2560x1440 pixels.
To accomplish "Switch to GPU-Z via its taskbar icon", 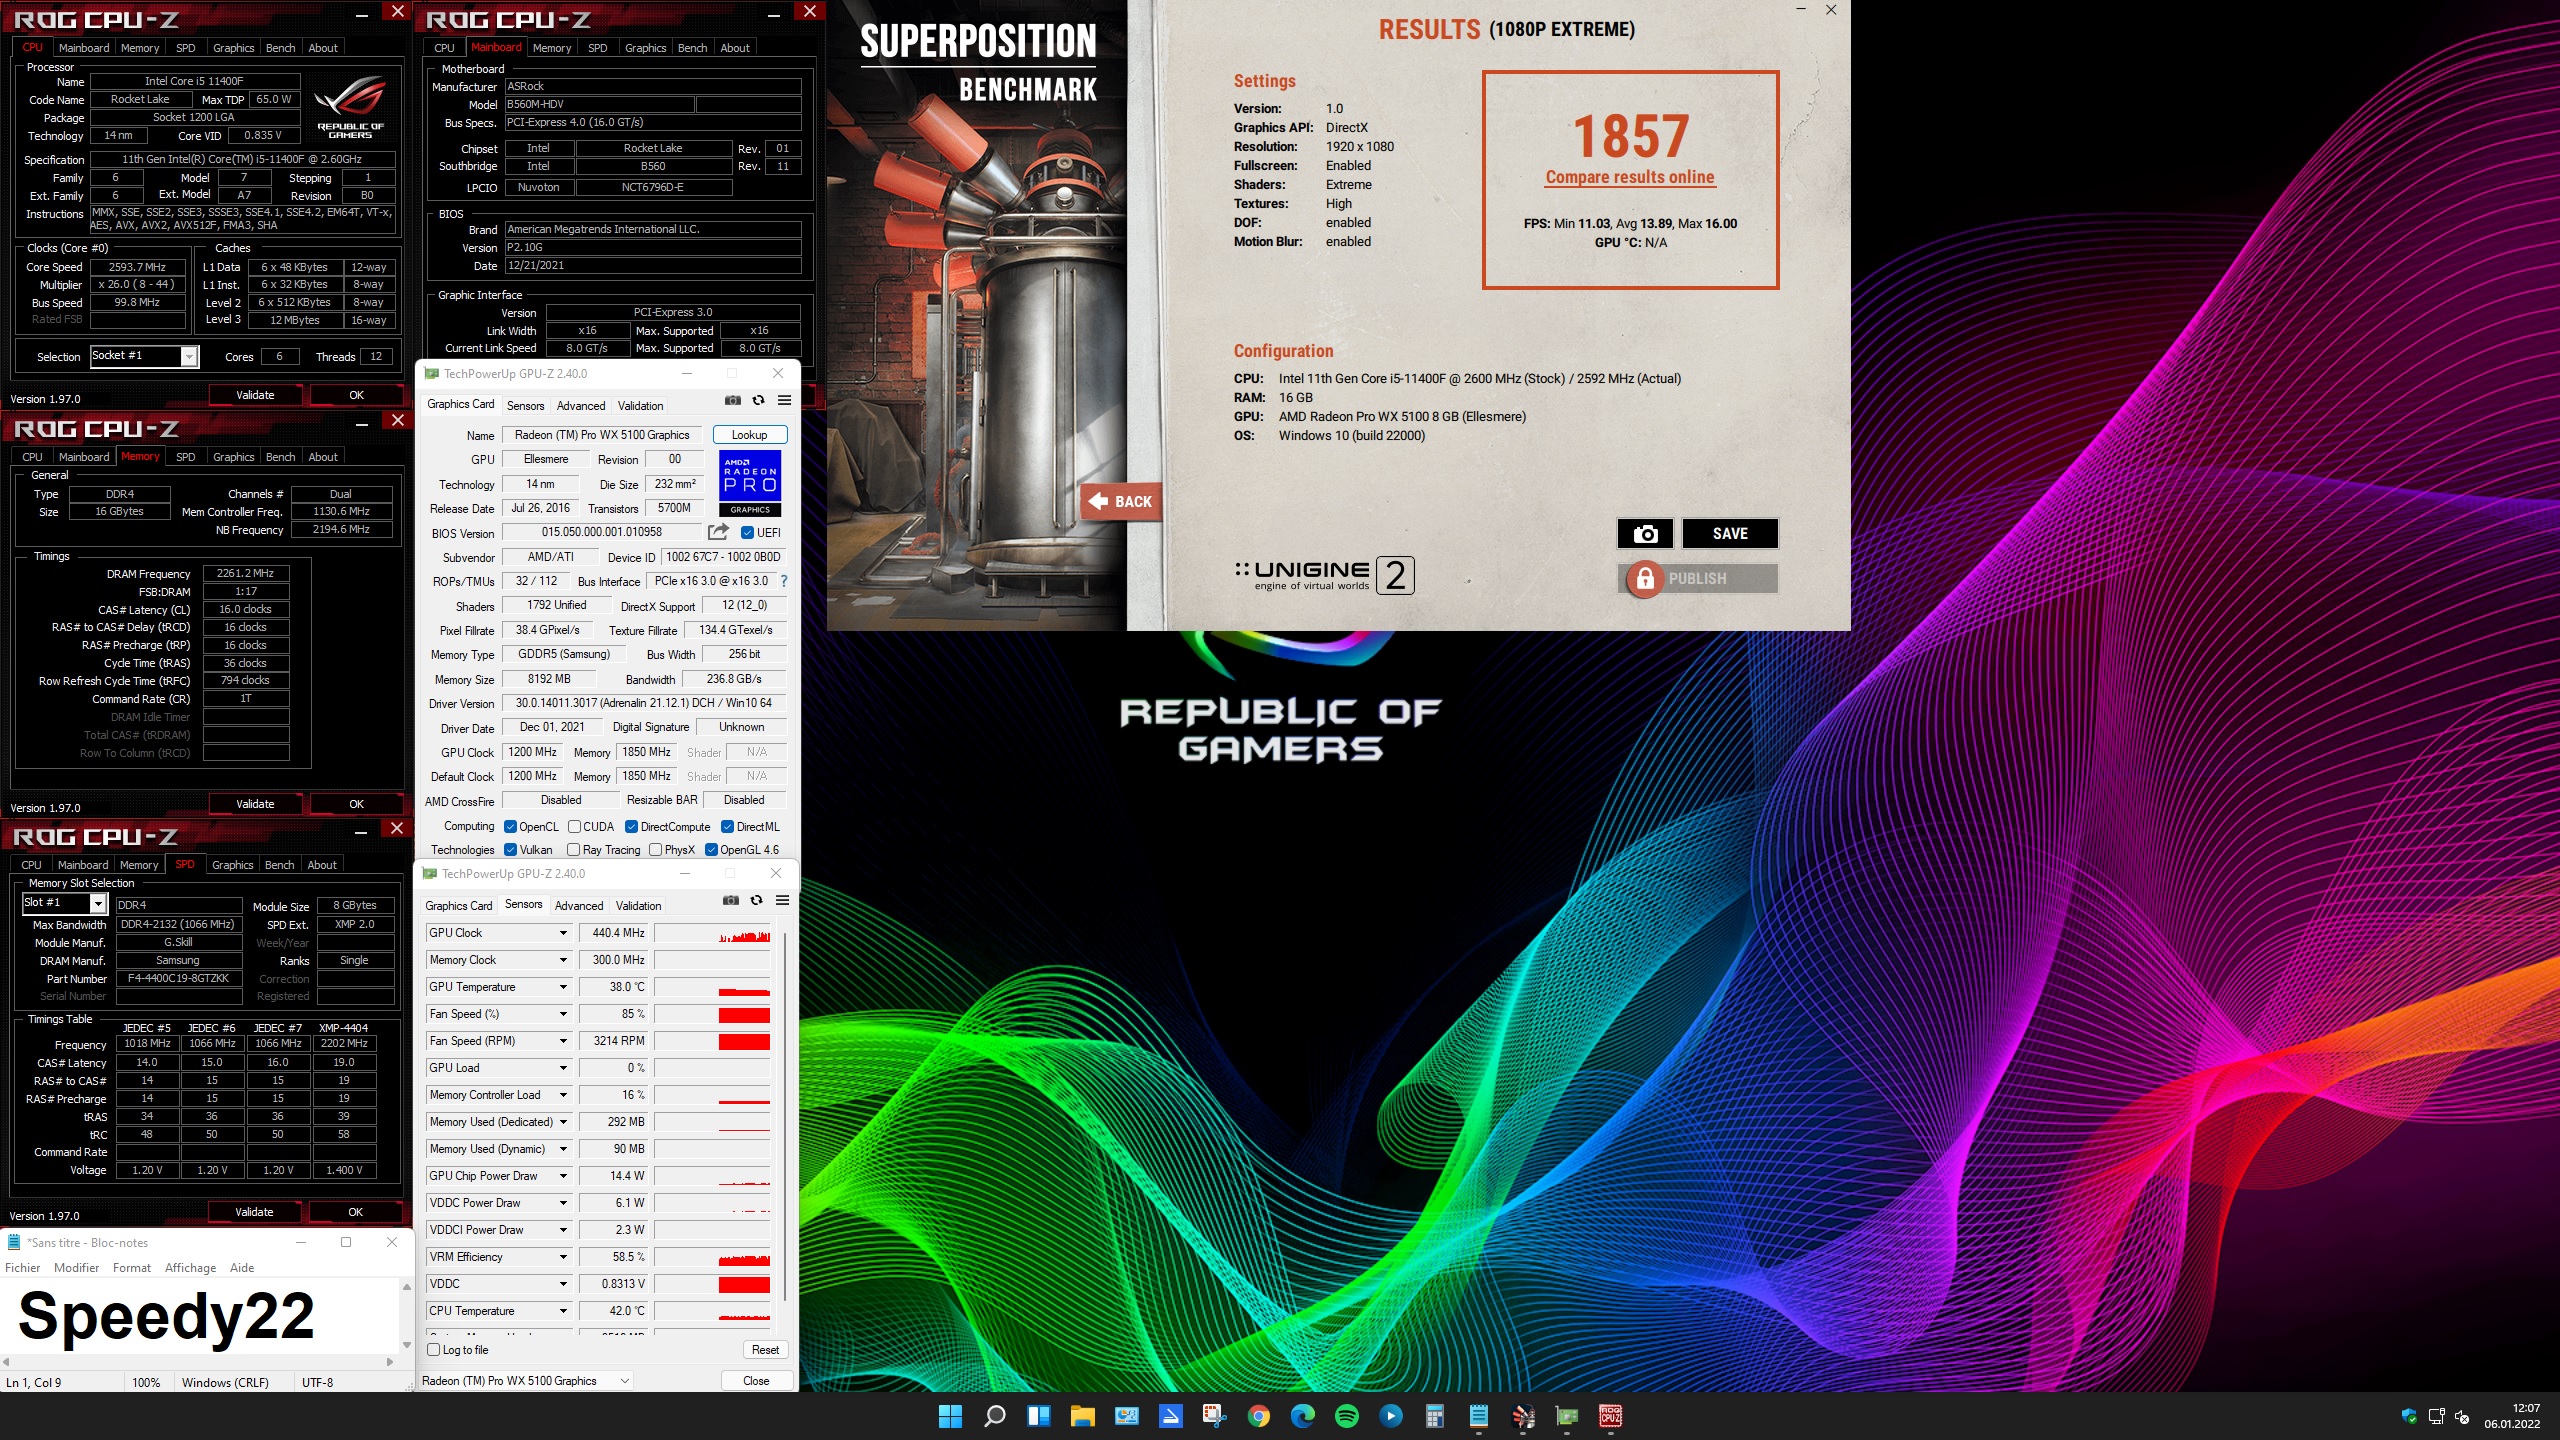I will click(1566, 1416).
